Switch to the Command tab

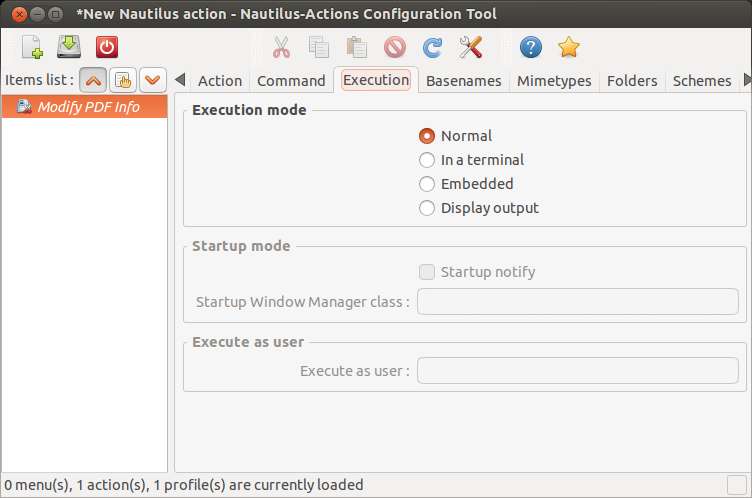[291, 81]
